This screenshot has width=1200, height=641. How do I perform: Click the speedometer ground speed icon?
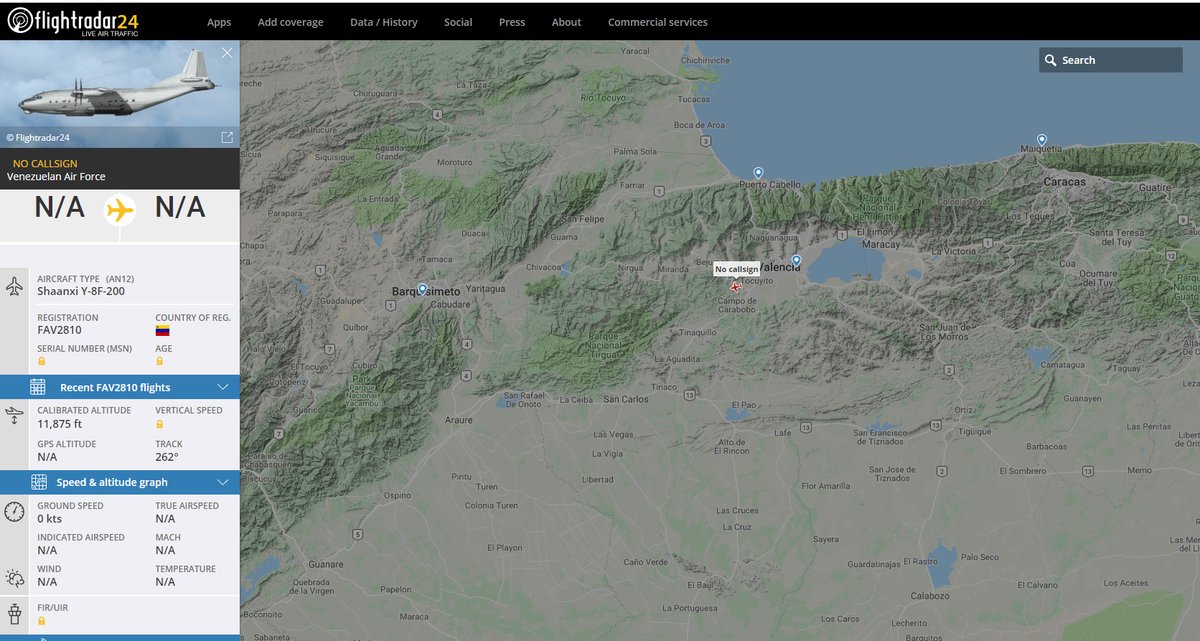(x=14, y=512)
